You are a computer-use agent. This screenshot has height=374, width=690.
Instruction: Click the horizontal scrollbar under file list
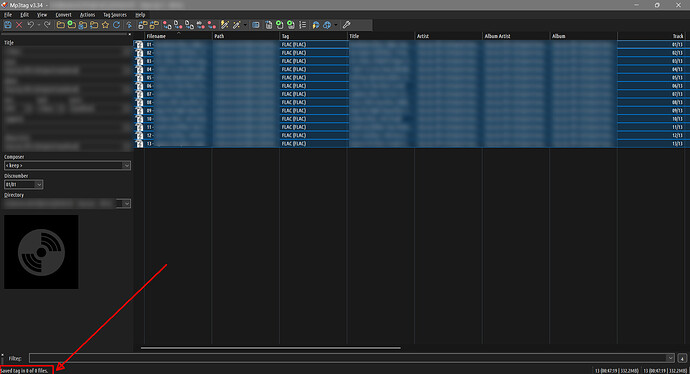271,348
